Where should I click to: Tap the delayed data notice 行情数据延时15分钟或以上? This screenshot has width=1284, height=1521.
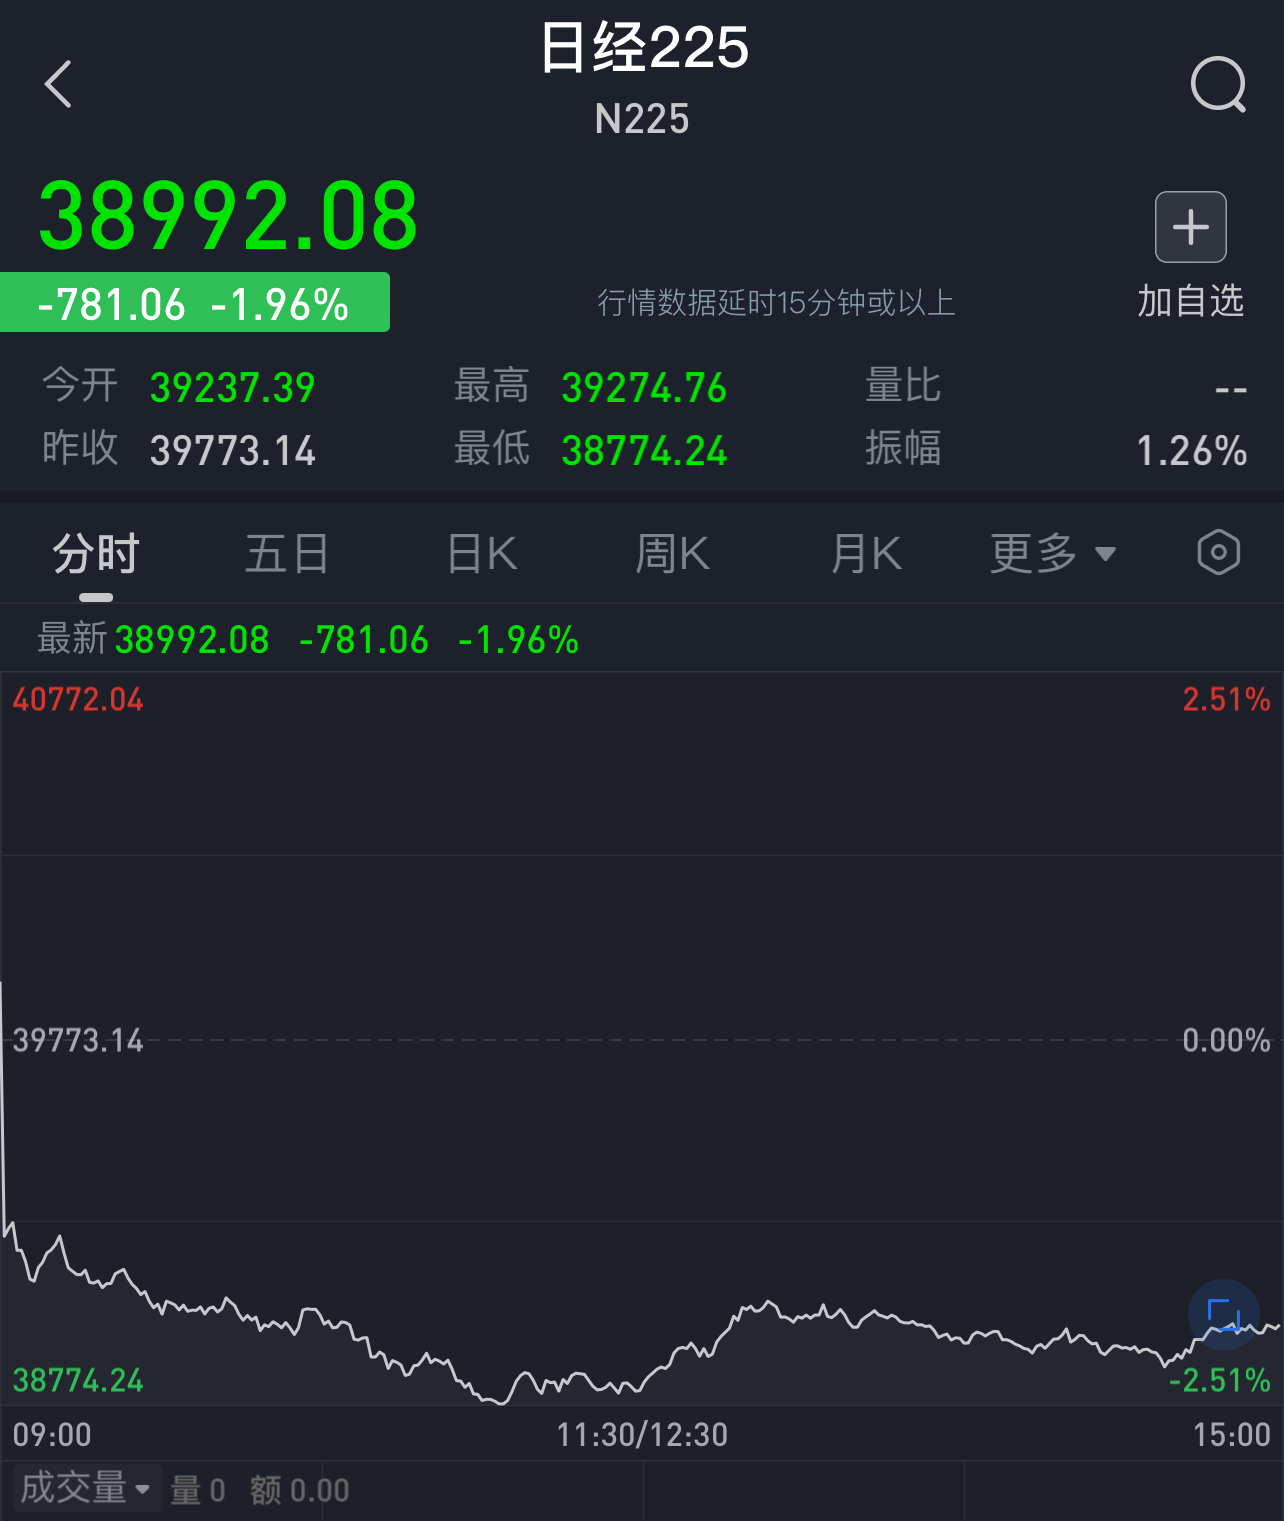point(777,302)
